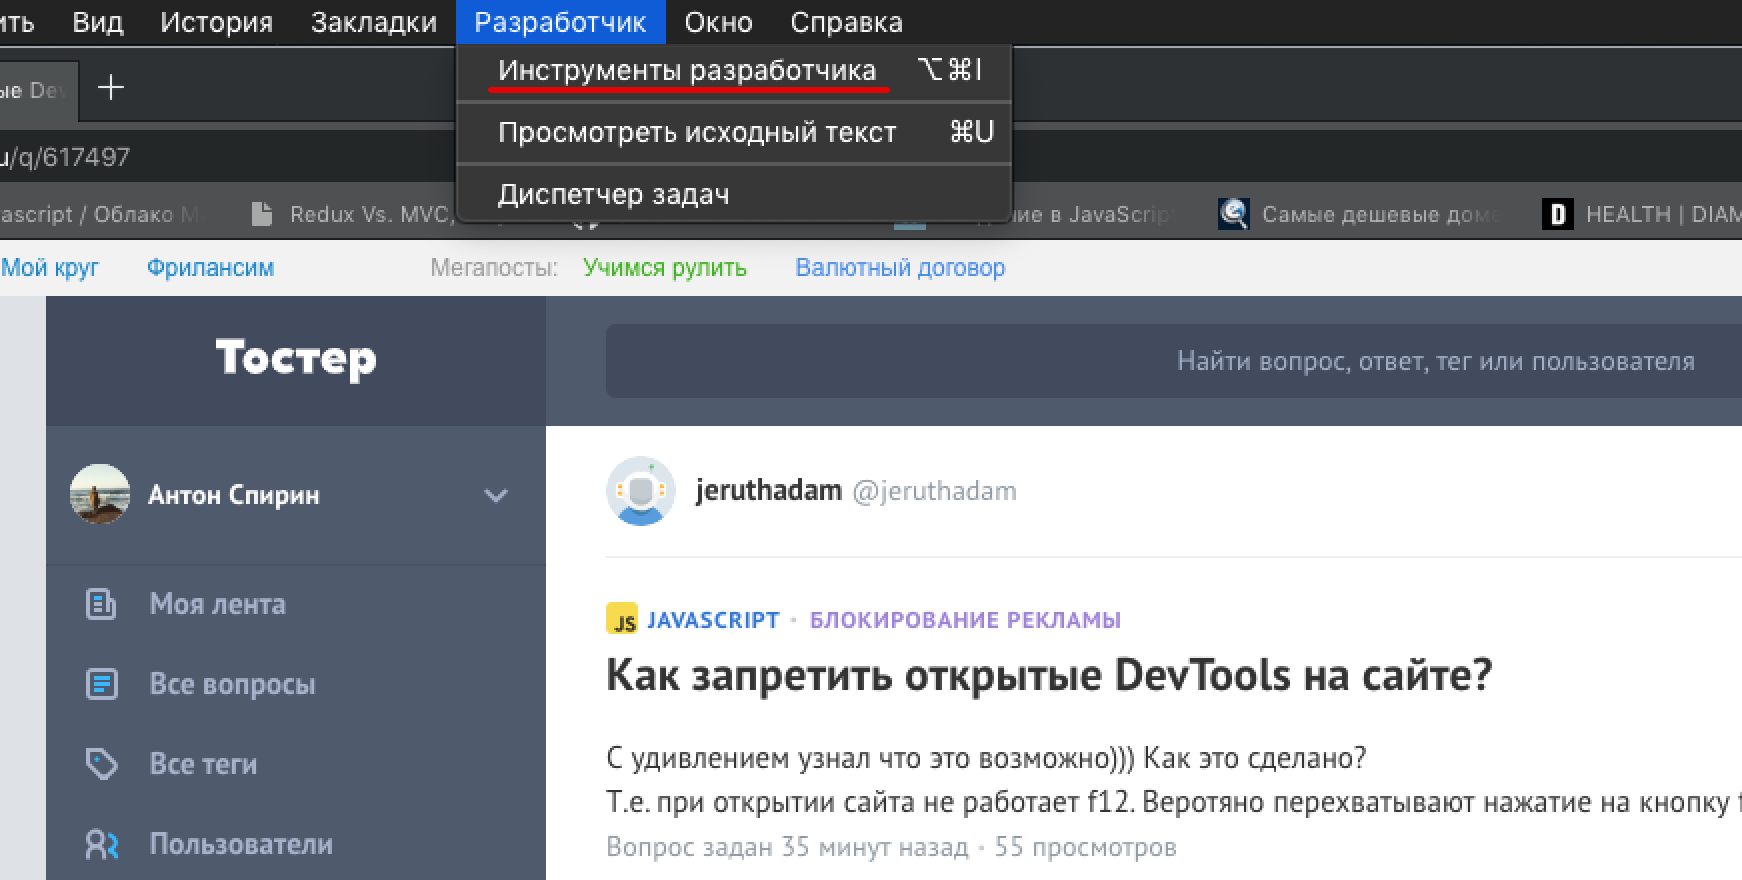Add a new browser tab with plus
The height and width of the screenshot is (880, 1742).
tap(111, 88)
